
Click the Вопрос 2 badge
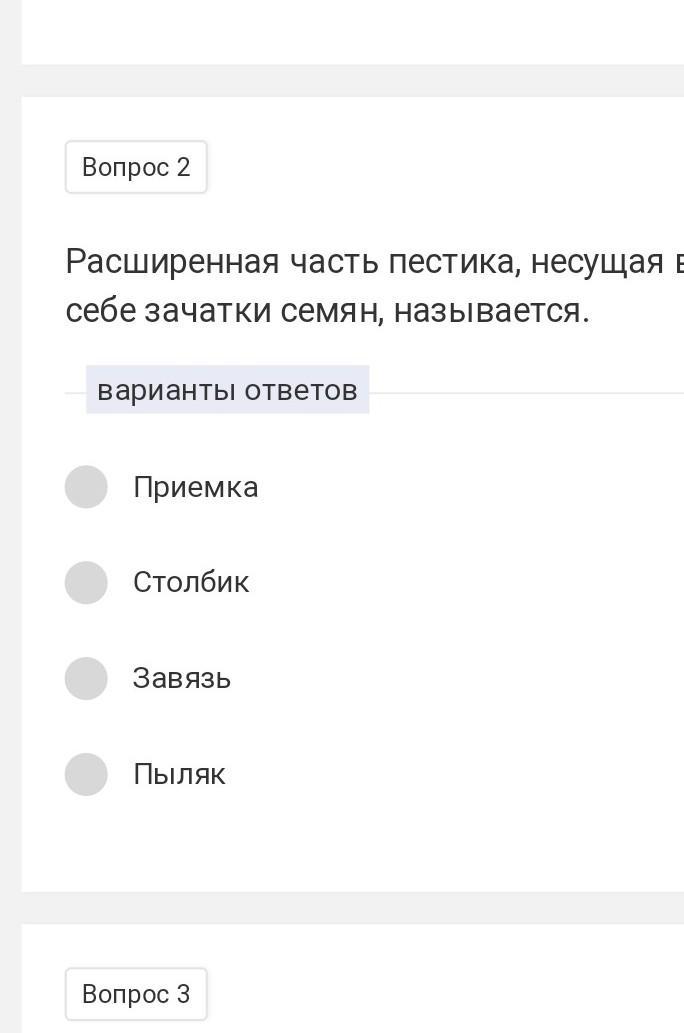click(x=136, y=167)
